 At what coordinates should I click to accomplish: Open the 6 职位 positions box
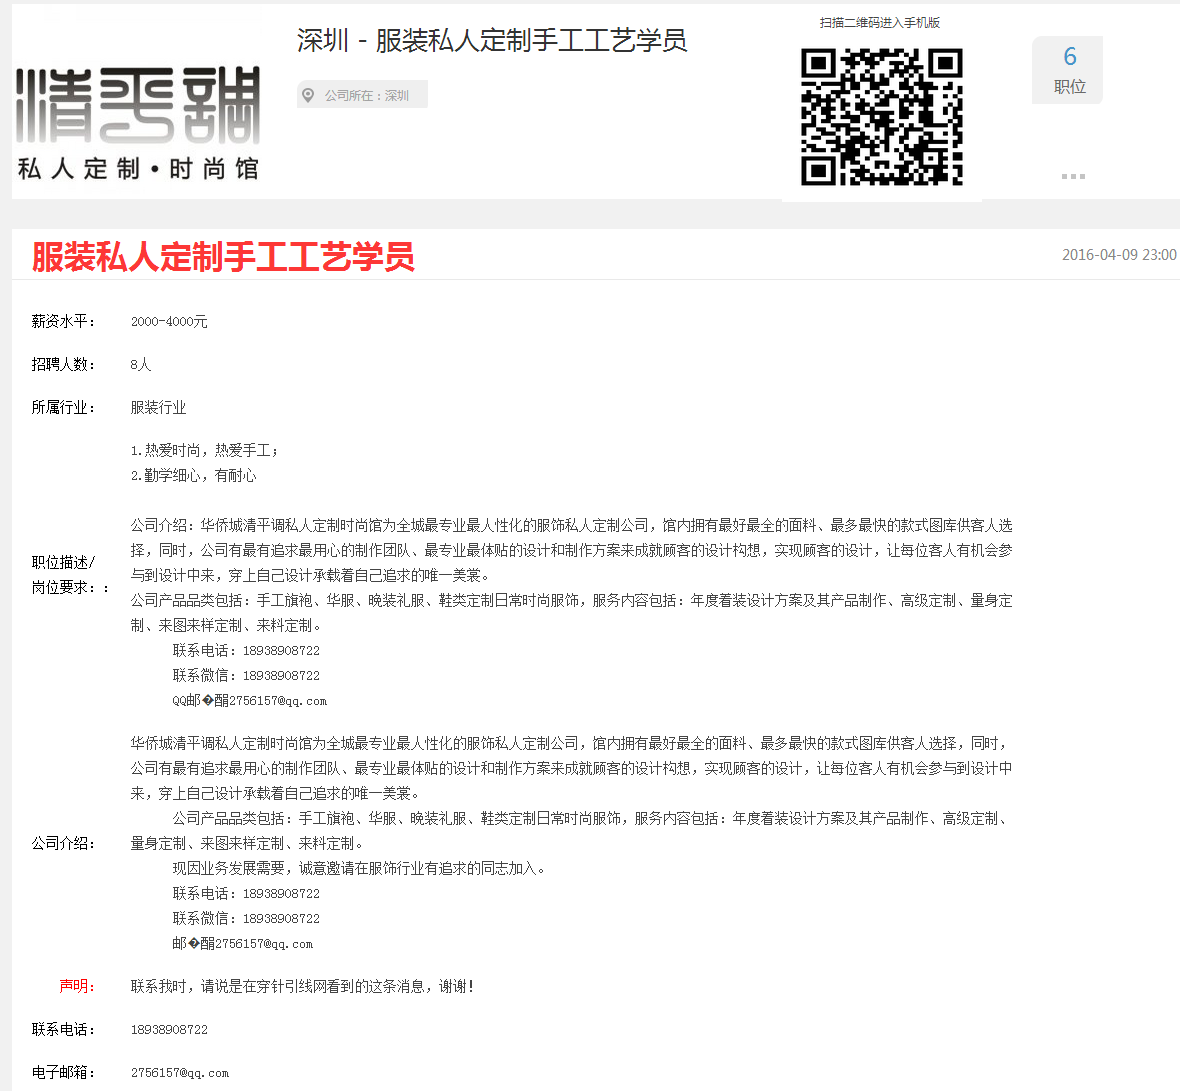coord(1068,70)
